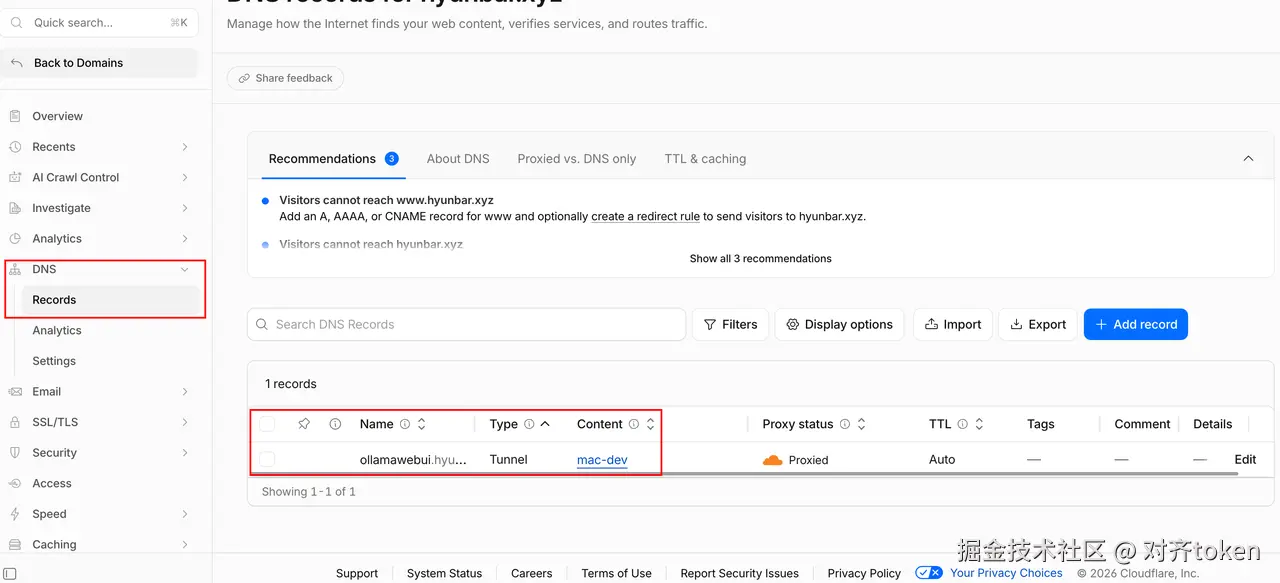Expand the Recents sidebar chevron
The image size is (1280, 583).
185,147
